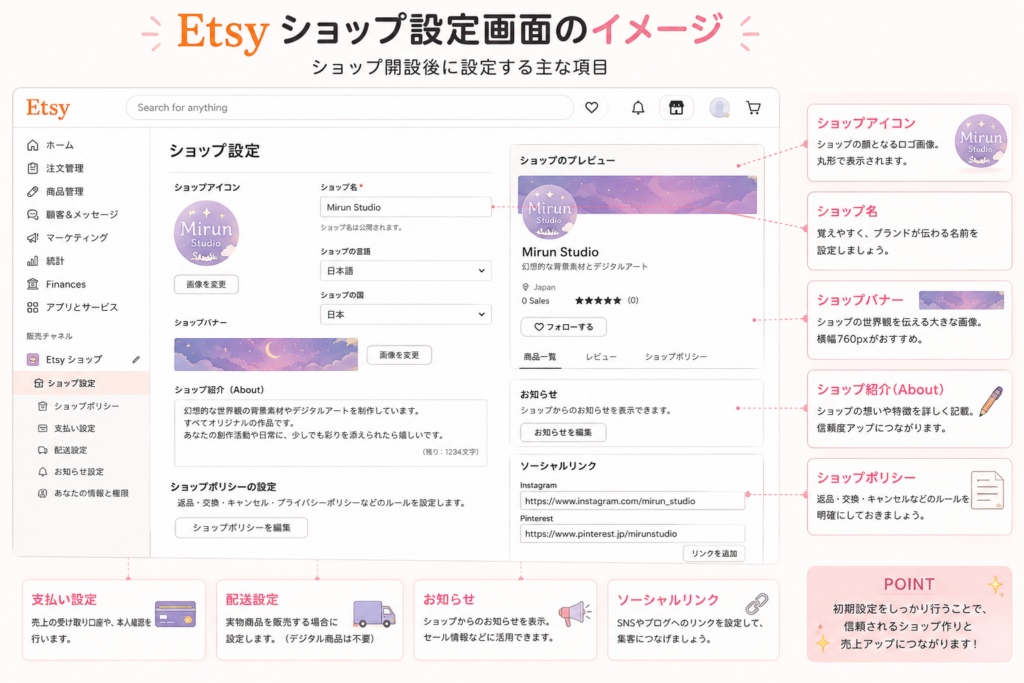Focus the Search for anything field
1024x683 pixels.
(349, 108)
